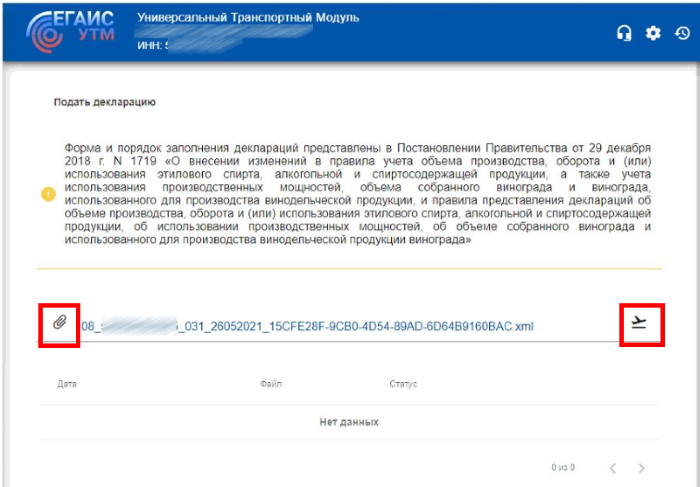This screenshot has height=487, width=700.
Task: Attach file using paperclip icon
Action: (x=59, y=322)
